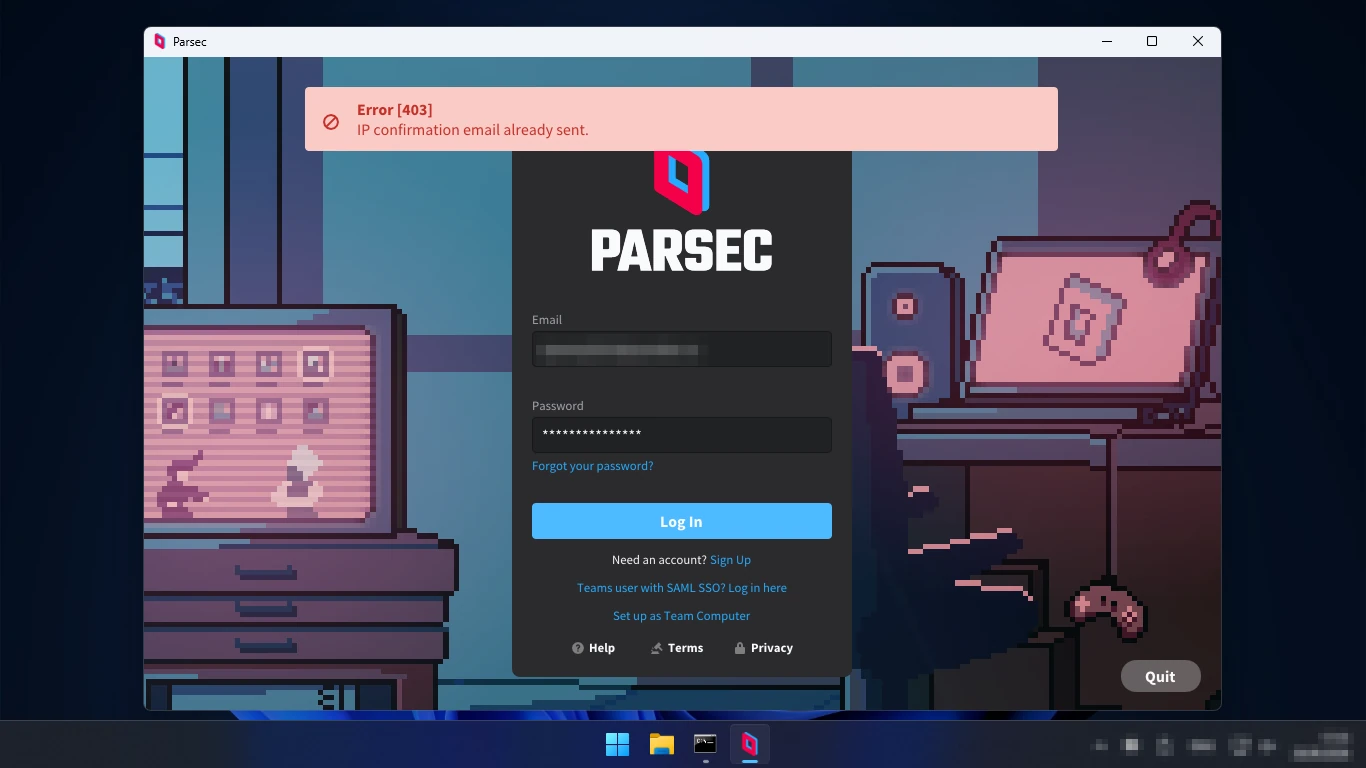This screenshot has height=768, width=1366.
Task: Open the Help link
Action: pyautogui.click(x=593, y=648)
